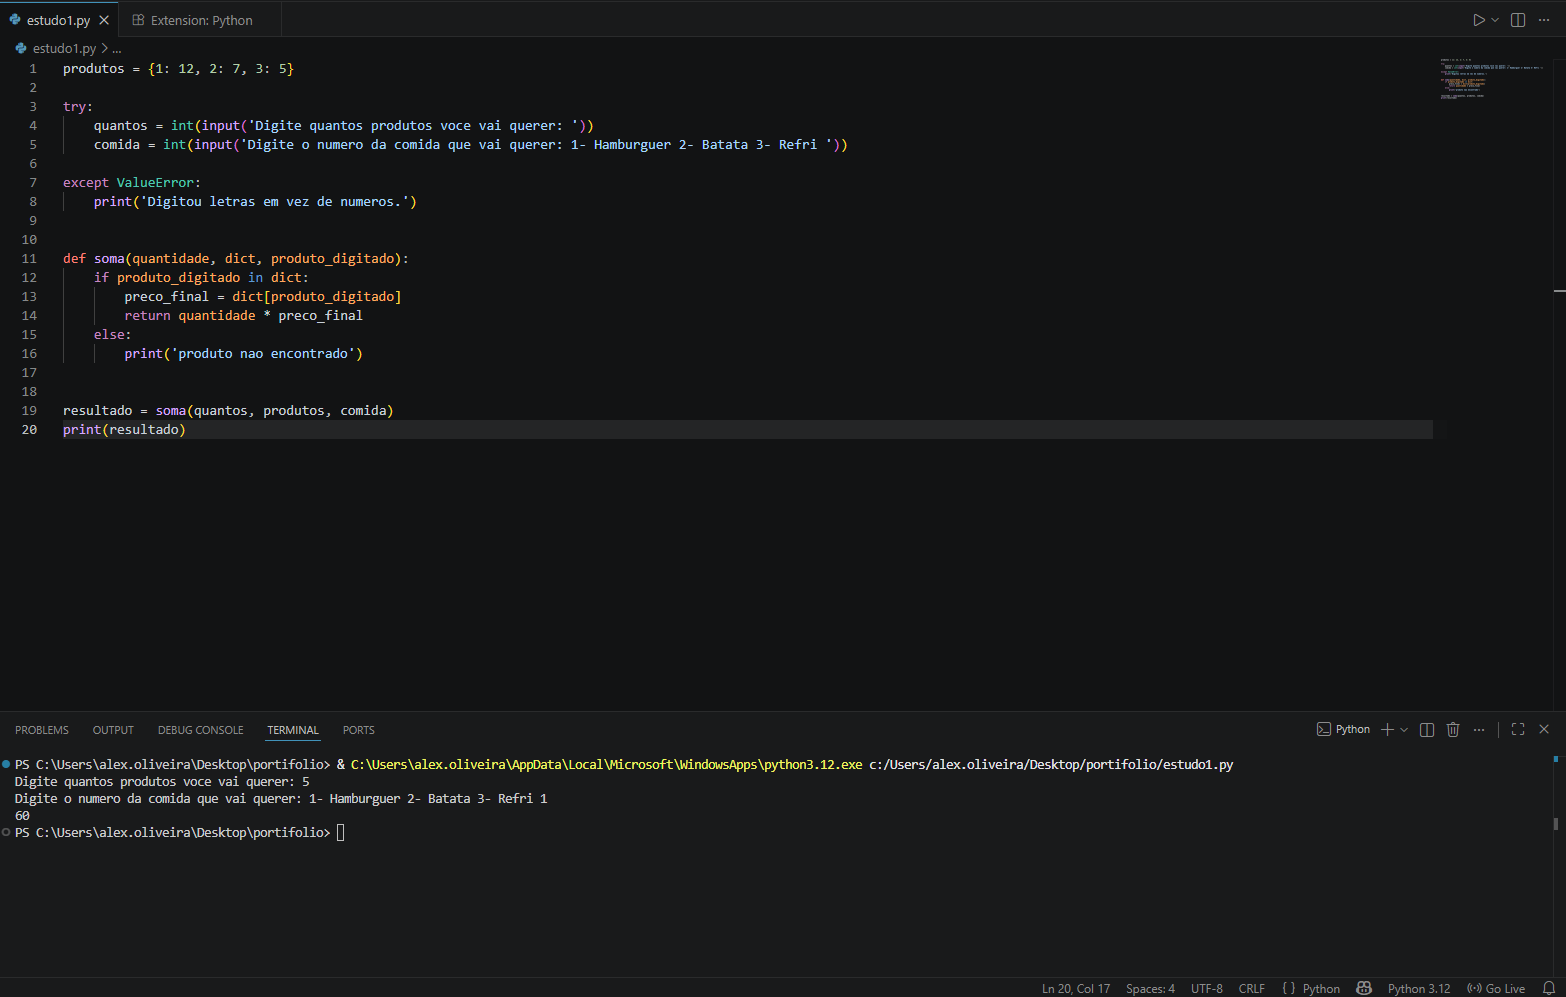The height and width of the screenshot is (997, 1566).
Task: Close the estudo1.py editor tab
Action: 104,20
